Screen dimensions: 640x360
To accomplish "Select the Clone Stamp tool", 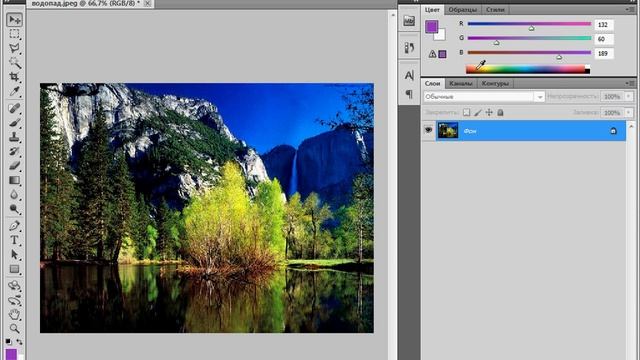I will (x=14, y=137).
